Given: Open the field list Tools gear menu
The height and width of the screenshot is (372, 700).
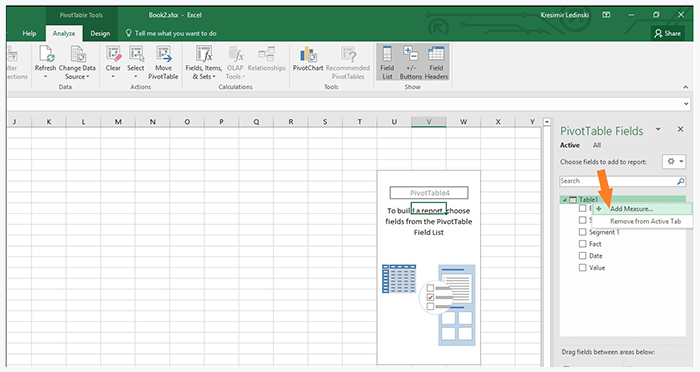Looking at the screenshot, I should point(674,162).
